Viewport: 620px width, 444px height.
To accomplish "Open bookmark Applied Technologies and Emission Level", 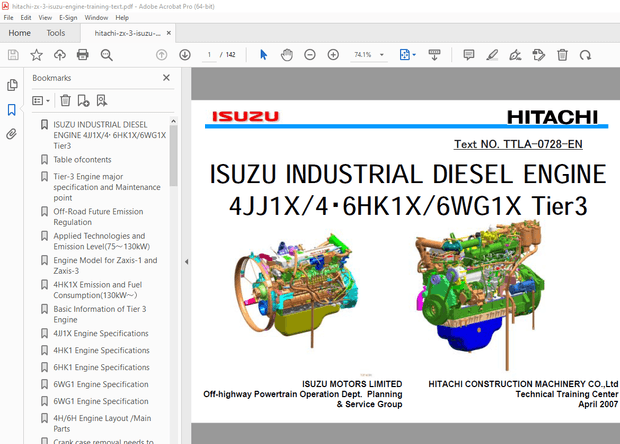I will pos(102,241).
